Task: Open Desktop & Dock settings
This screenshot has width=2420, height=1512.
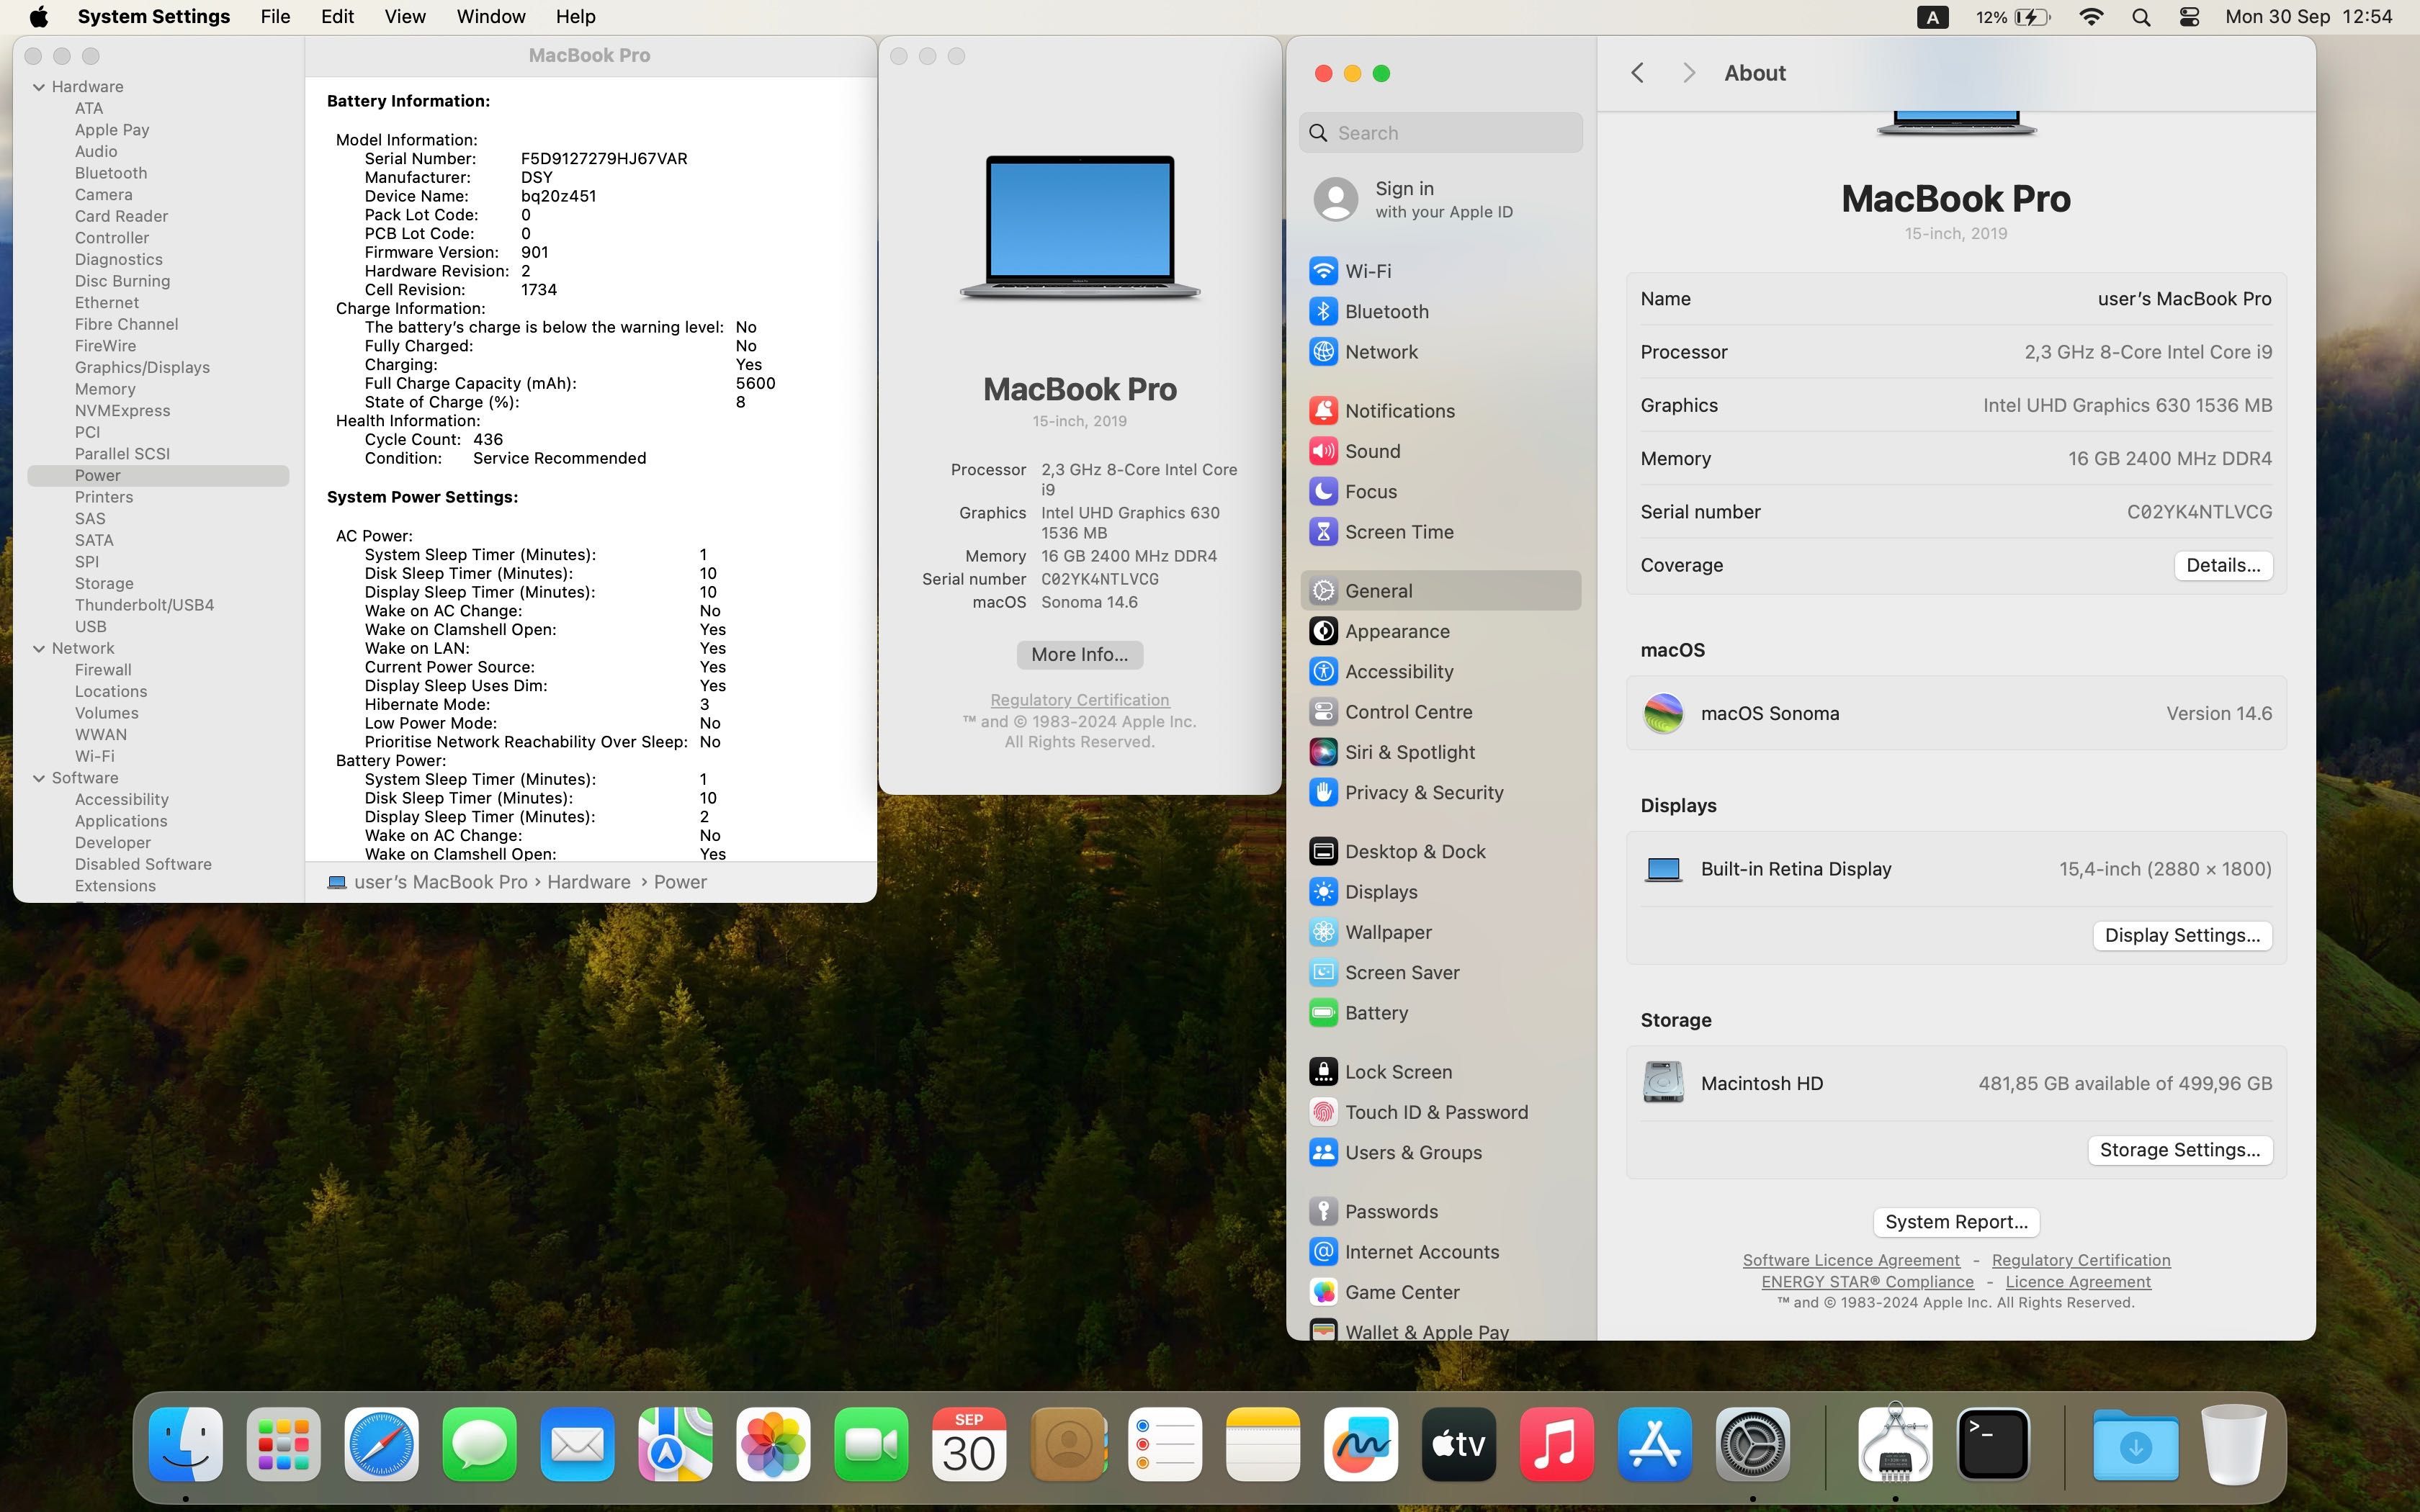Action: [1440, 851]
